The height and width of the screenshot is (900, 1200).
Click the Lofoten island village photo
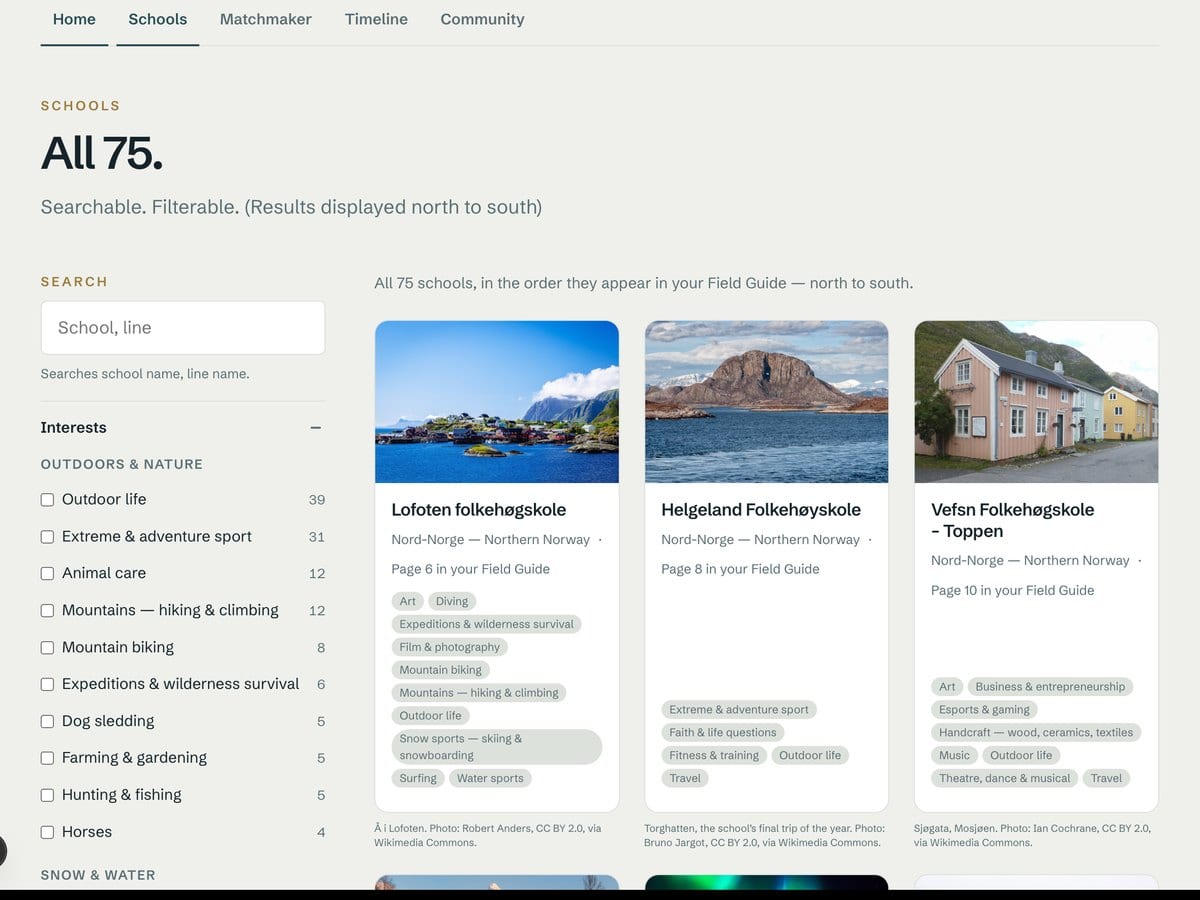point(497,402)
